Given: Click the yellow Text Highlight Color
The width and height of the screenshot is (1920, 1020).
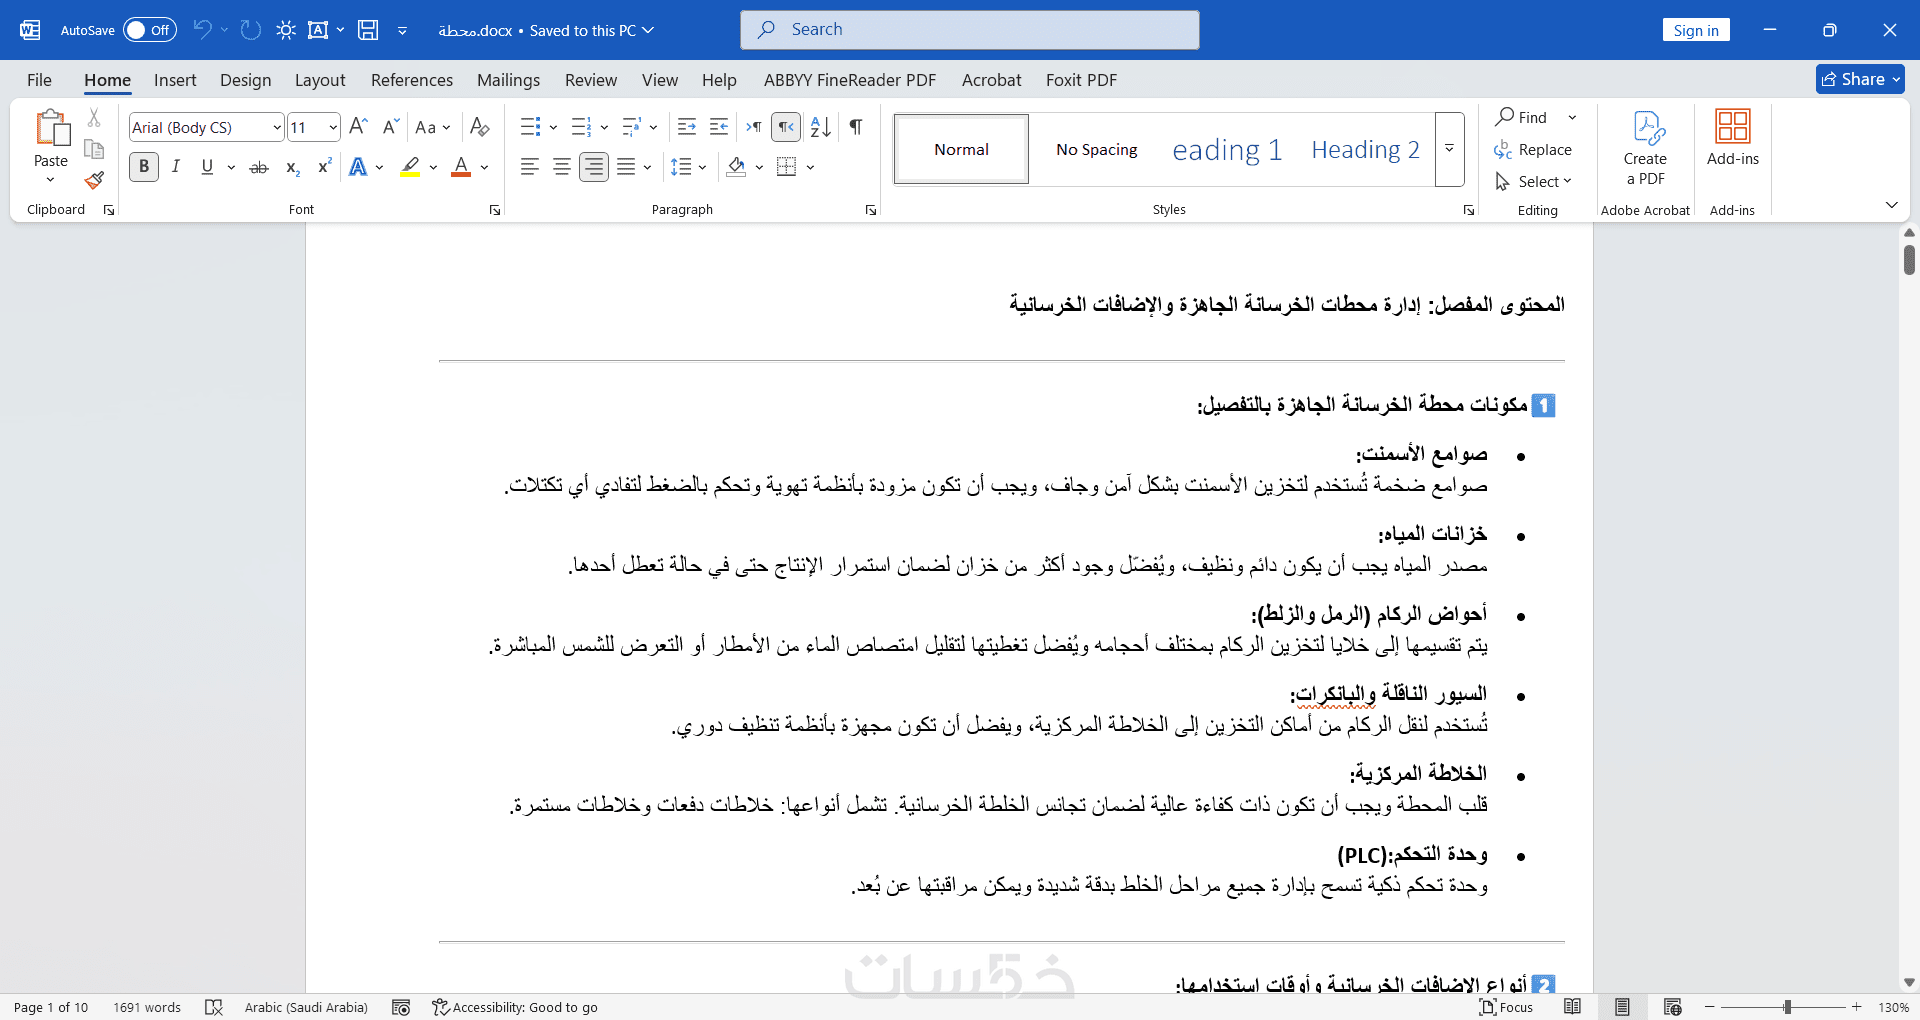Looking at the screenshot, I should tap(410, 167).
